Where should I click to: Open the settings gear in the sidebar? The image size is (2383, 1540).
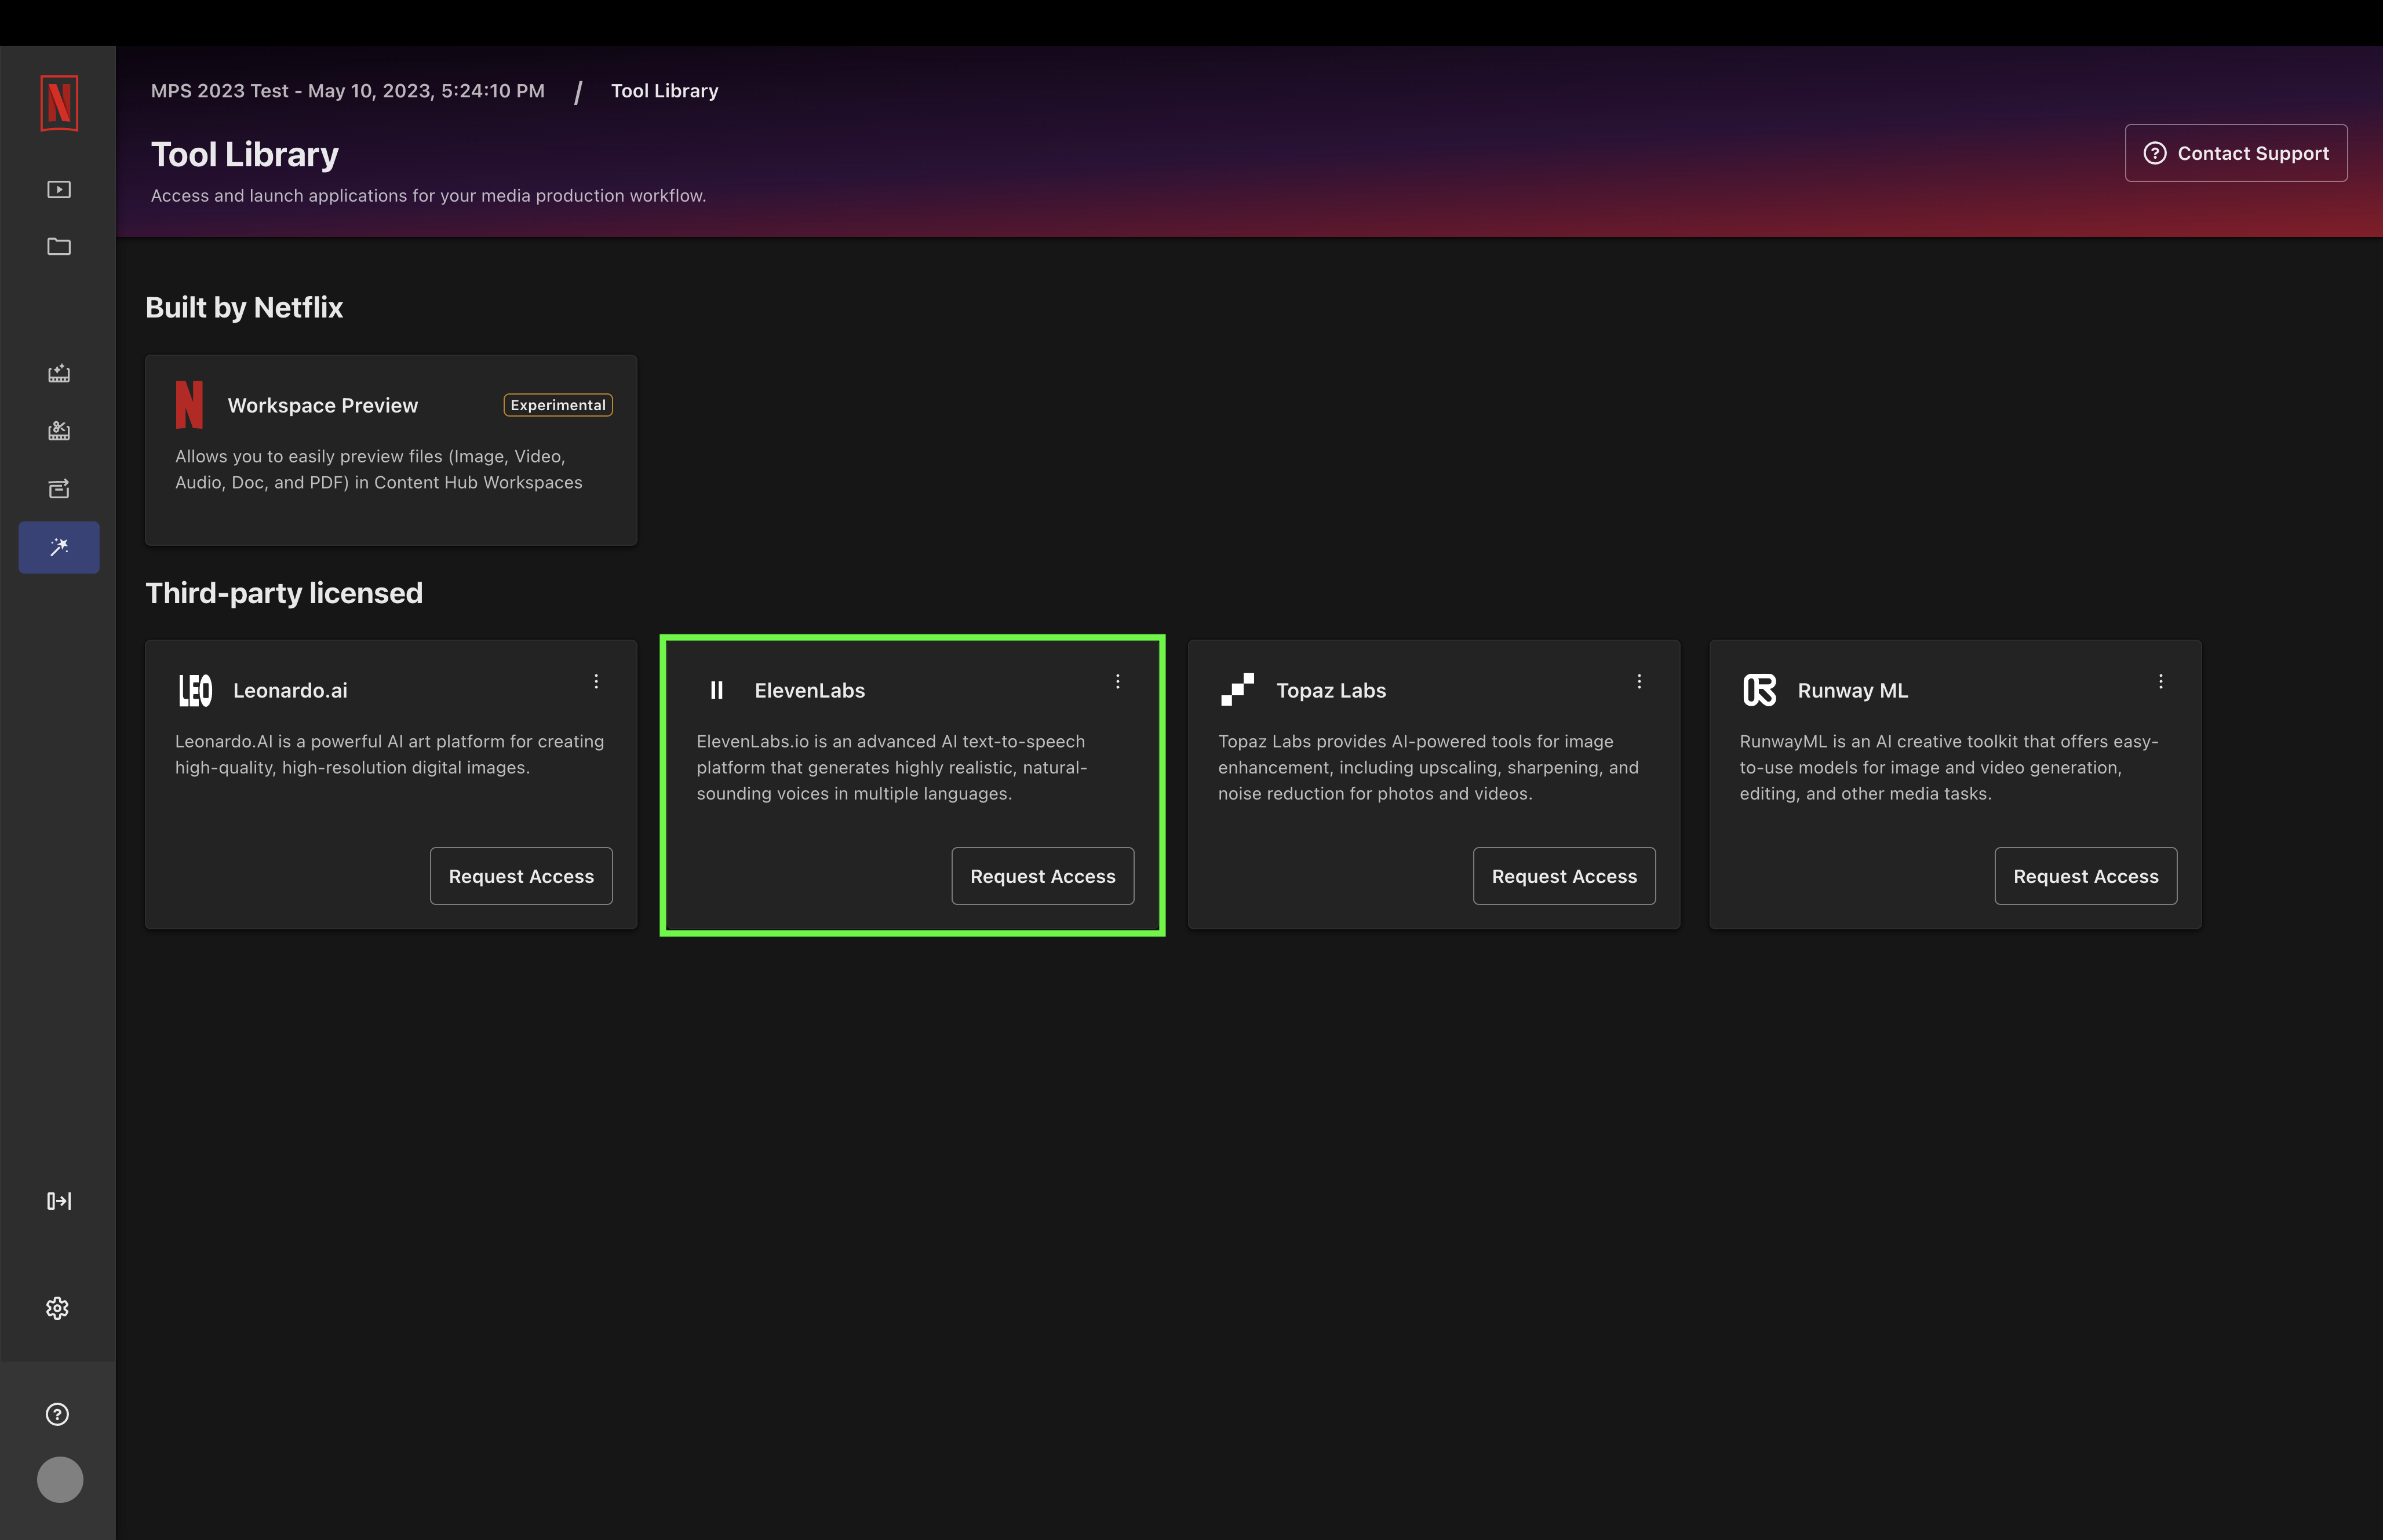point(58,1308)
